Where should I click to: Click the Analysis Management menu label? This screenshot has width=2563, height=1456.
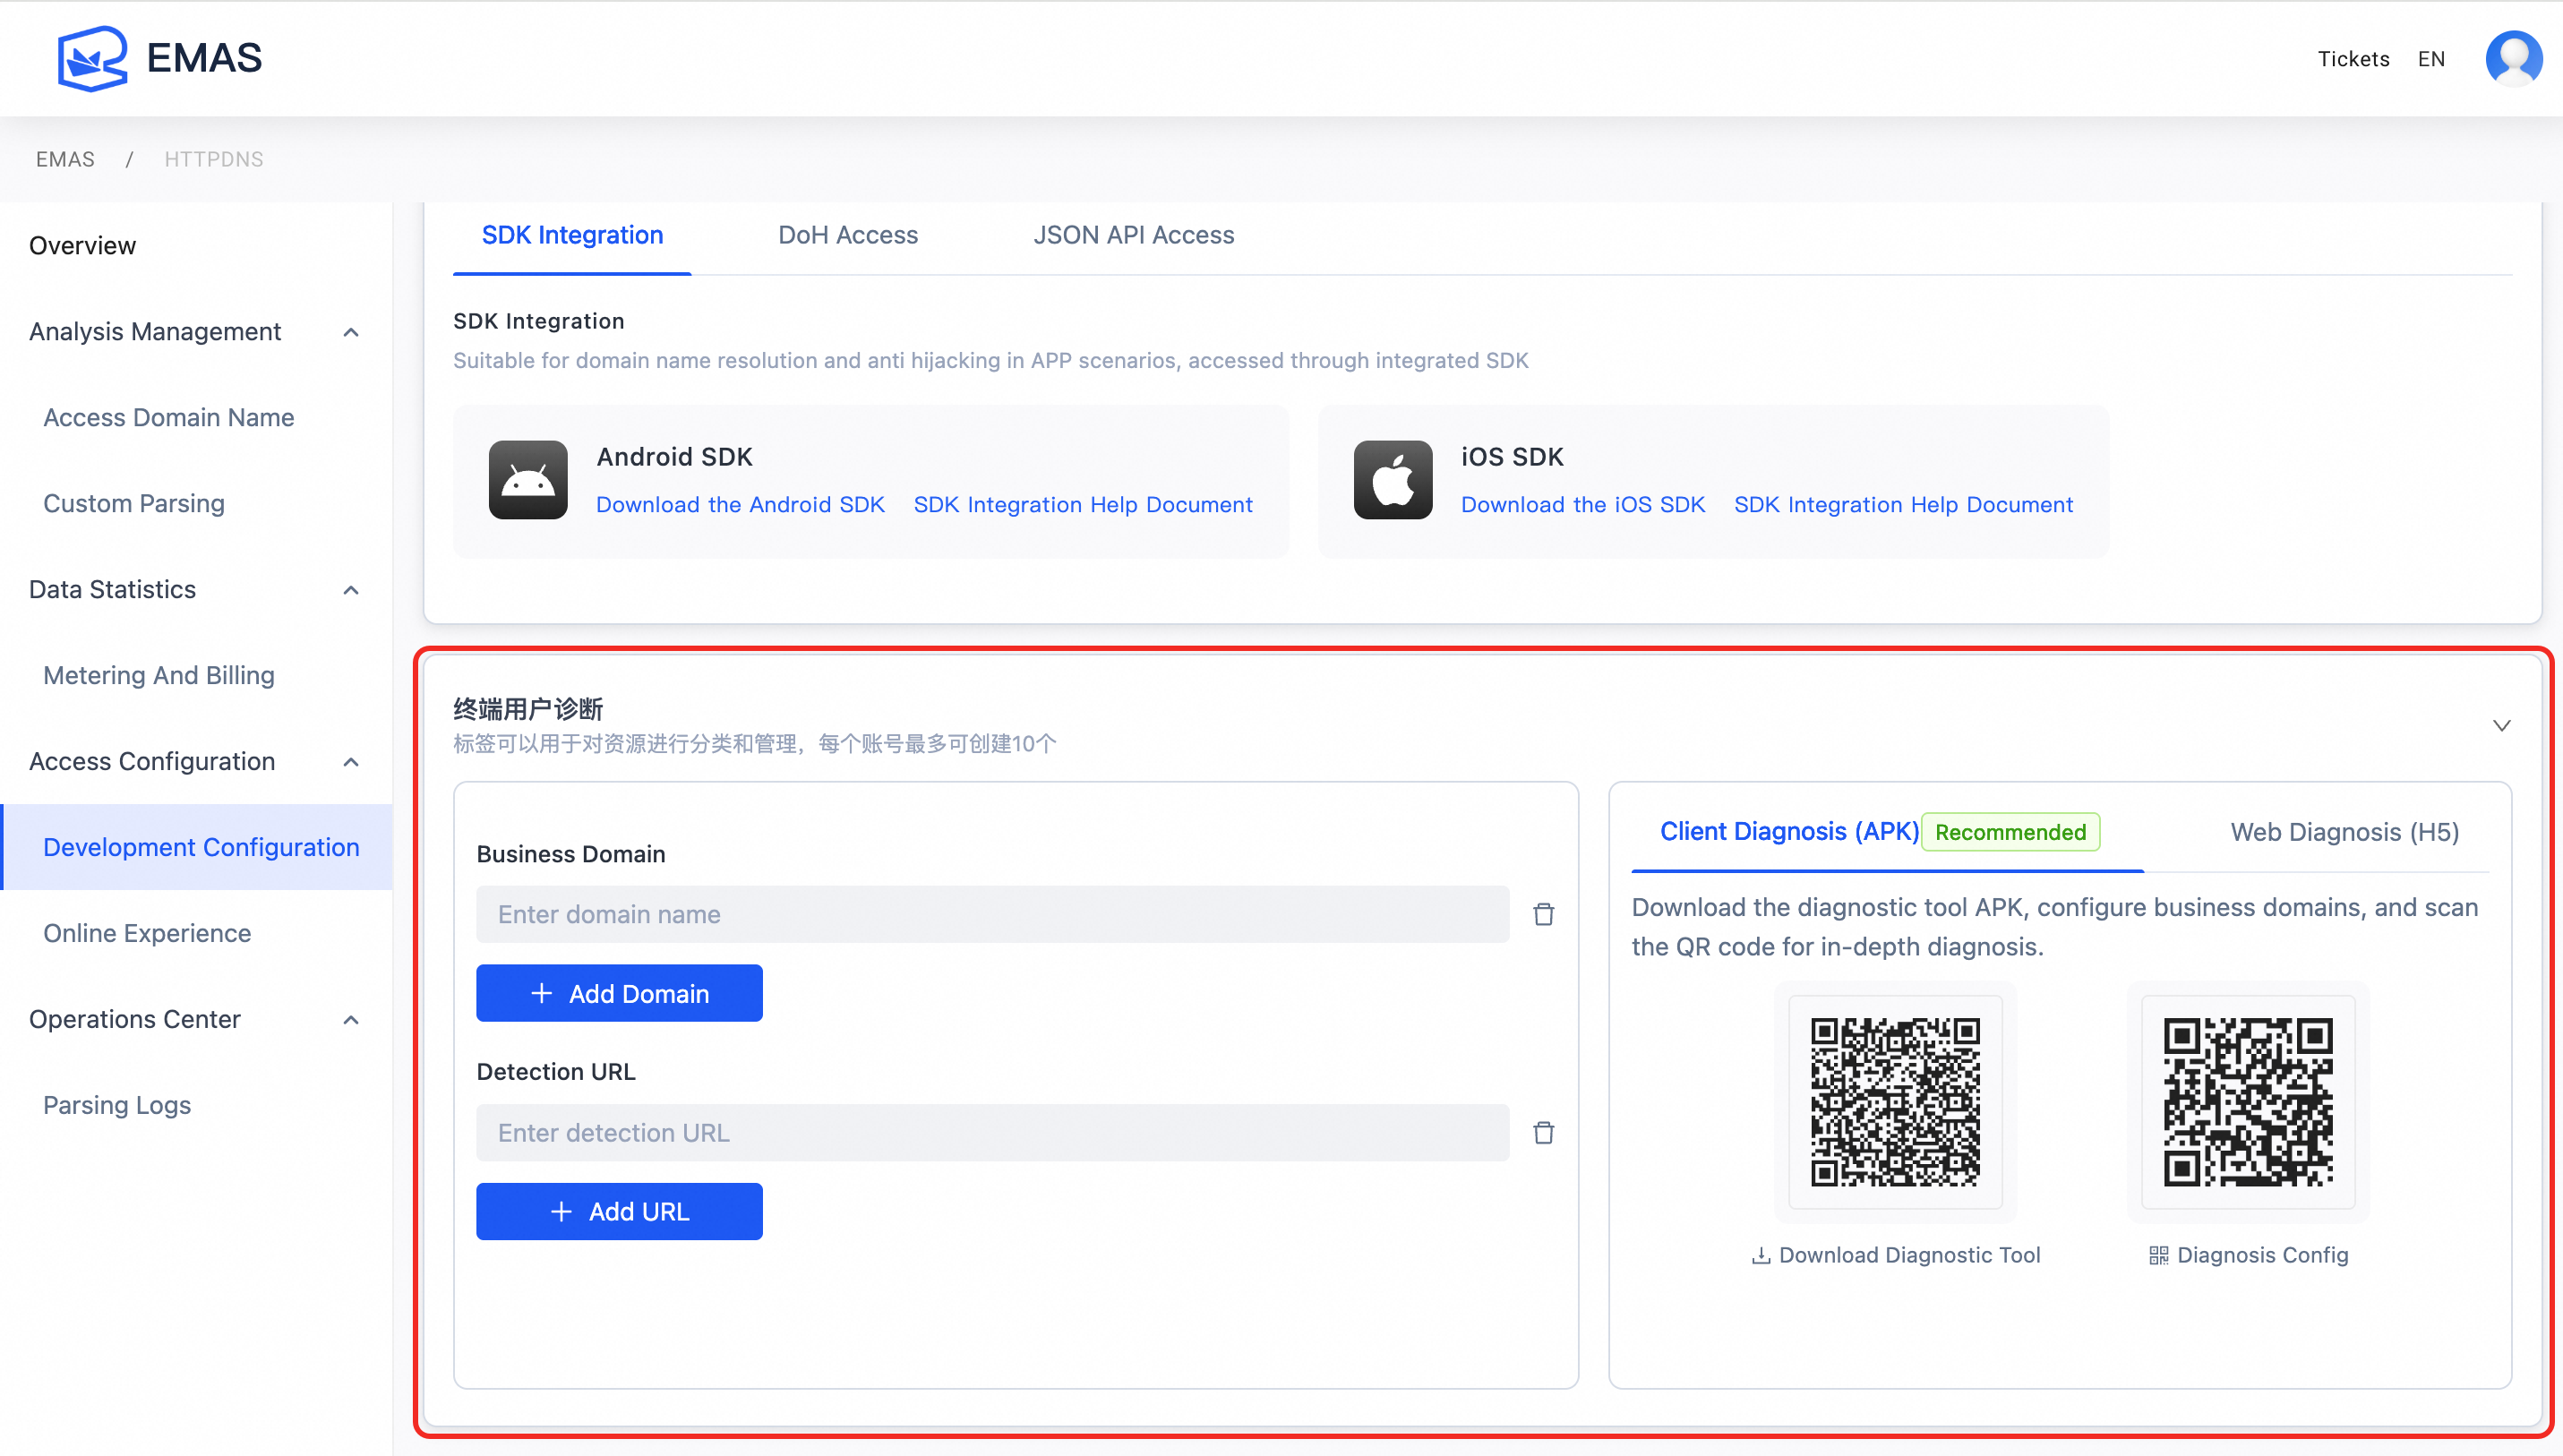point(155,332)
